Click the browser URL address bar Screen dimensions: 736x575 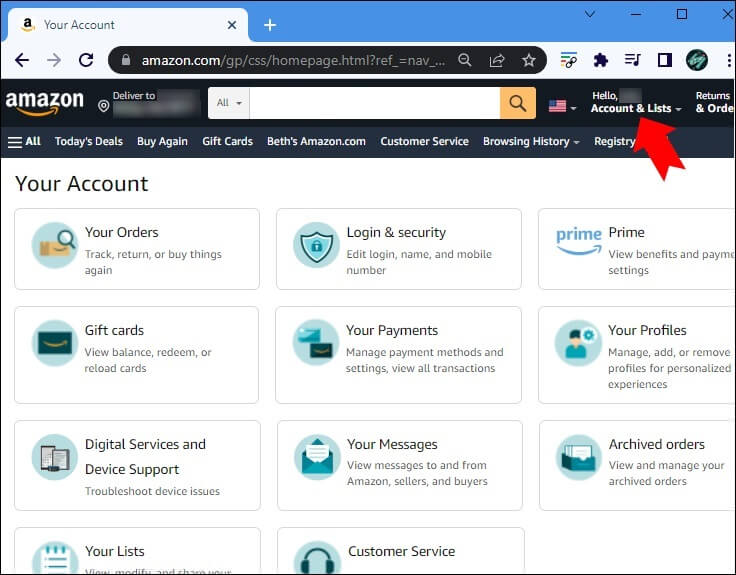292,60
